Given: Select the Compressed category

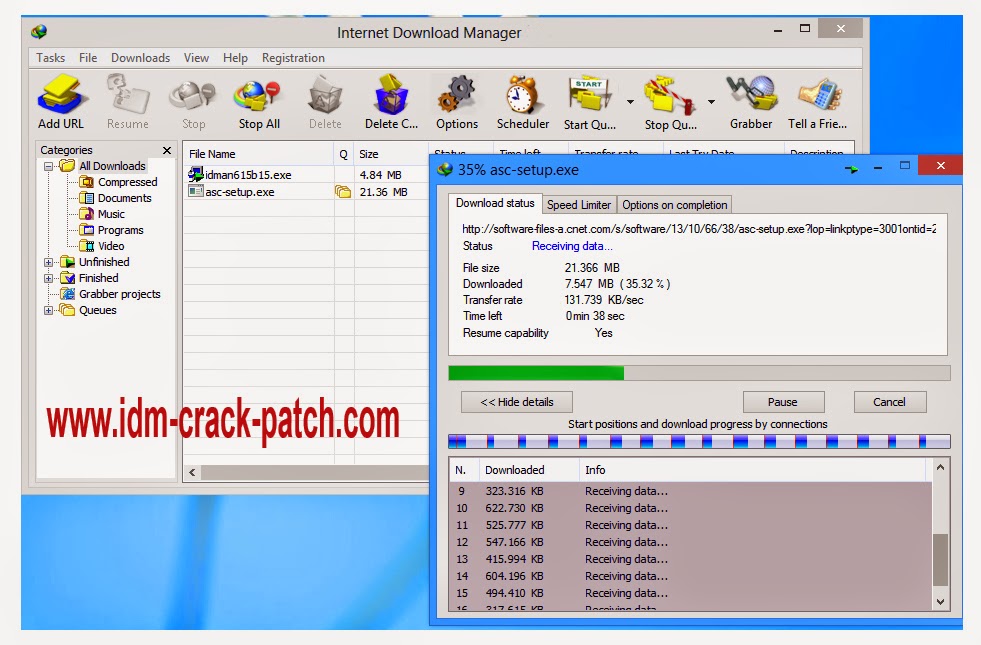Looking at the screenshot, I should click(128, 182).
